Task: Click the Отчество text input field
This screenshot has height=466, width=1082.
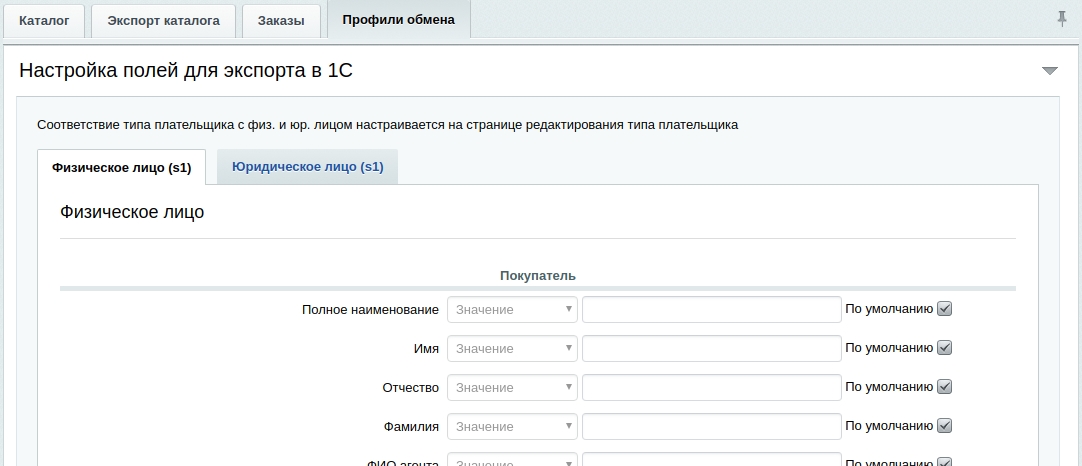Action: [711, 388]
